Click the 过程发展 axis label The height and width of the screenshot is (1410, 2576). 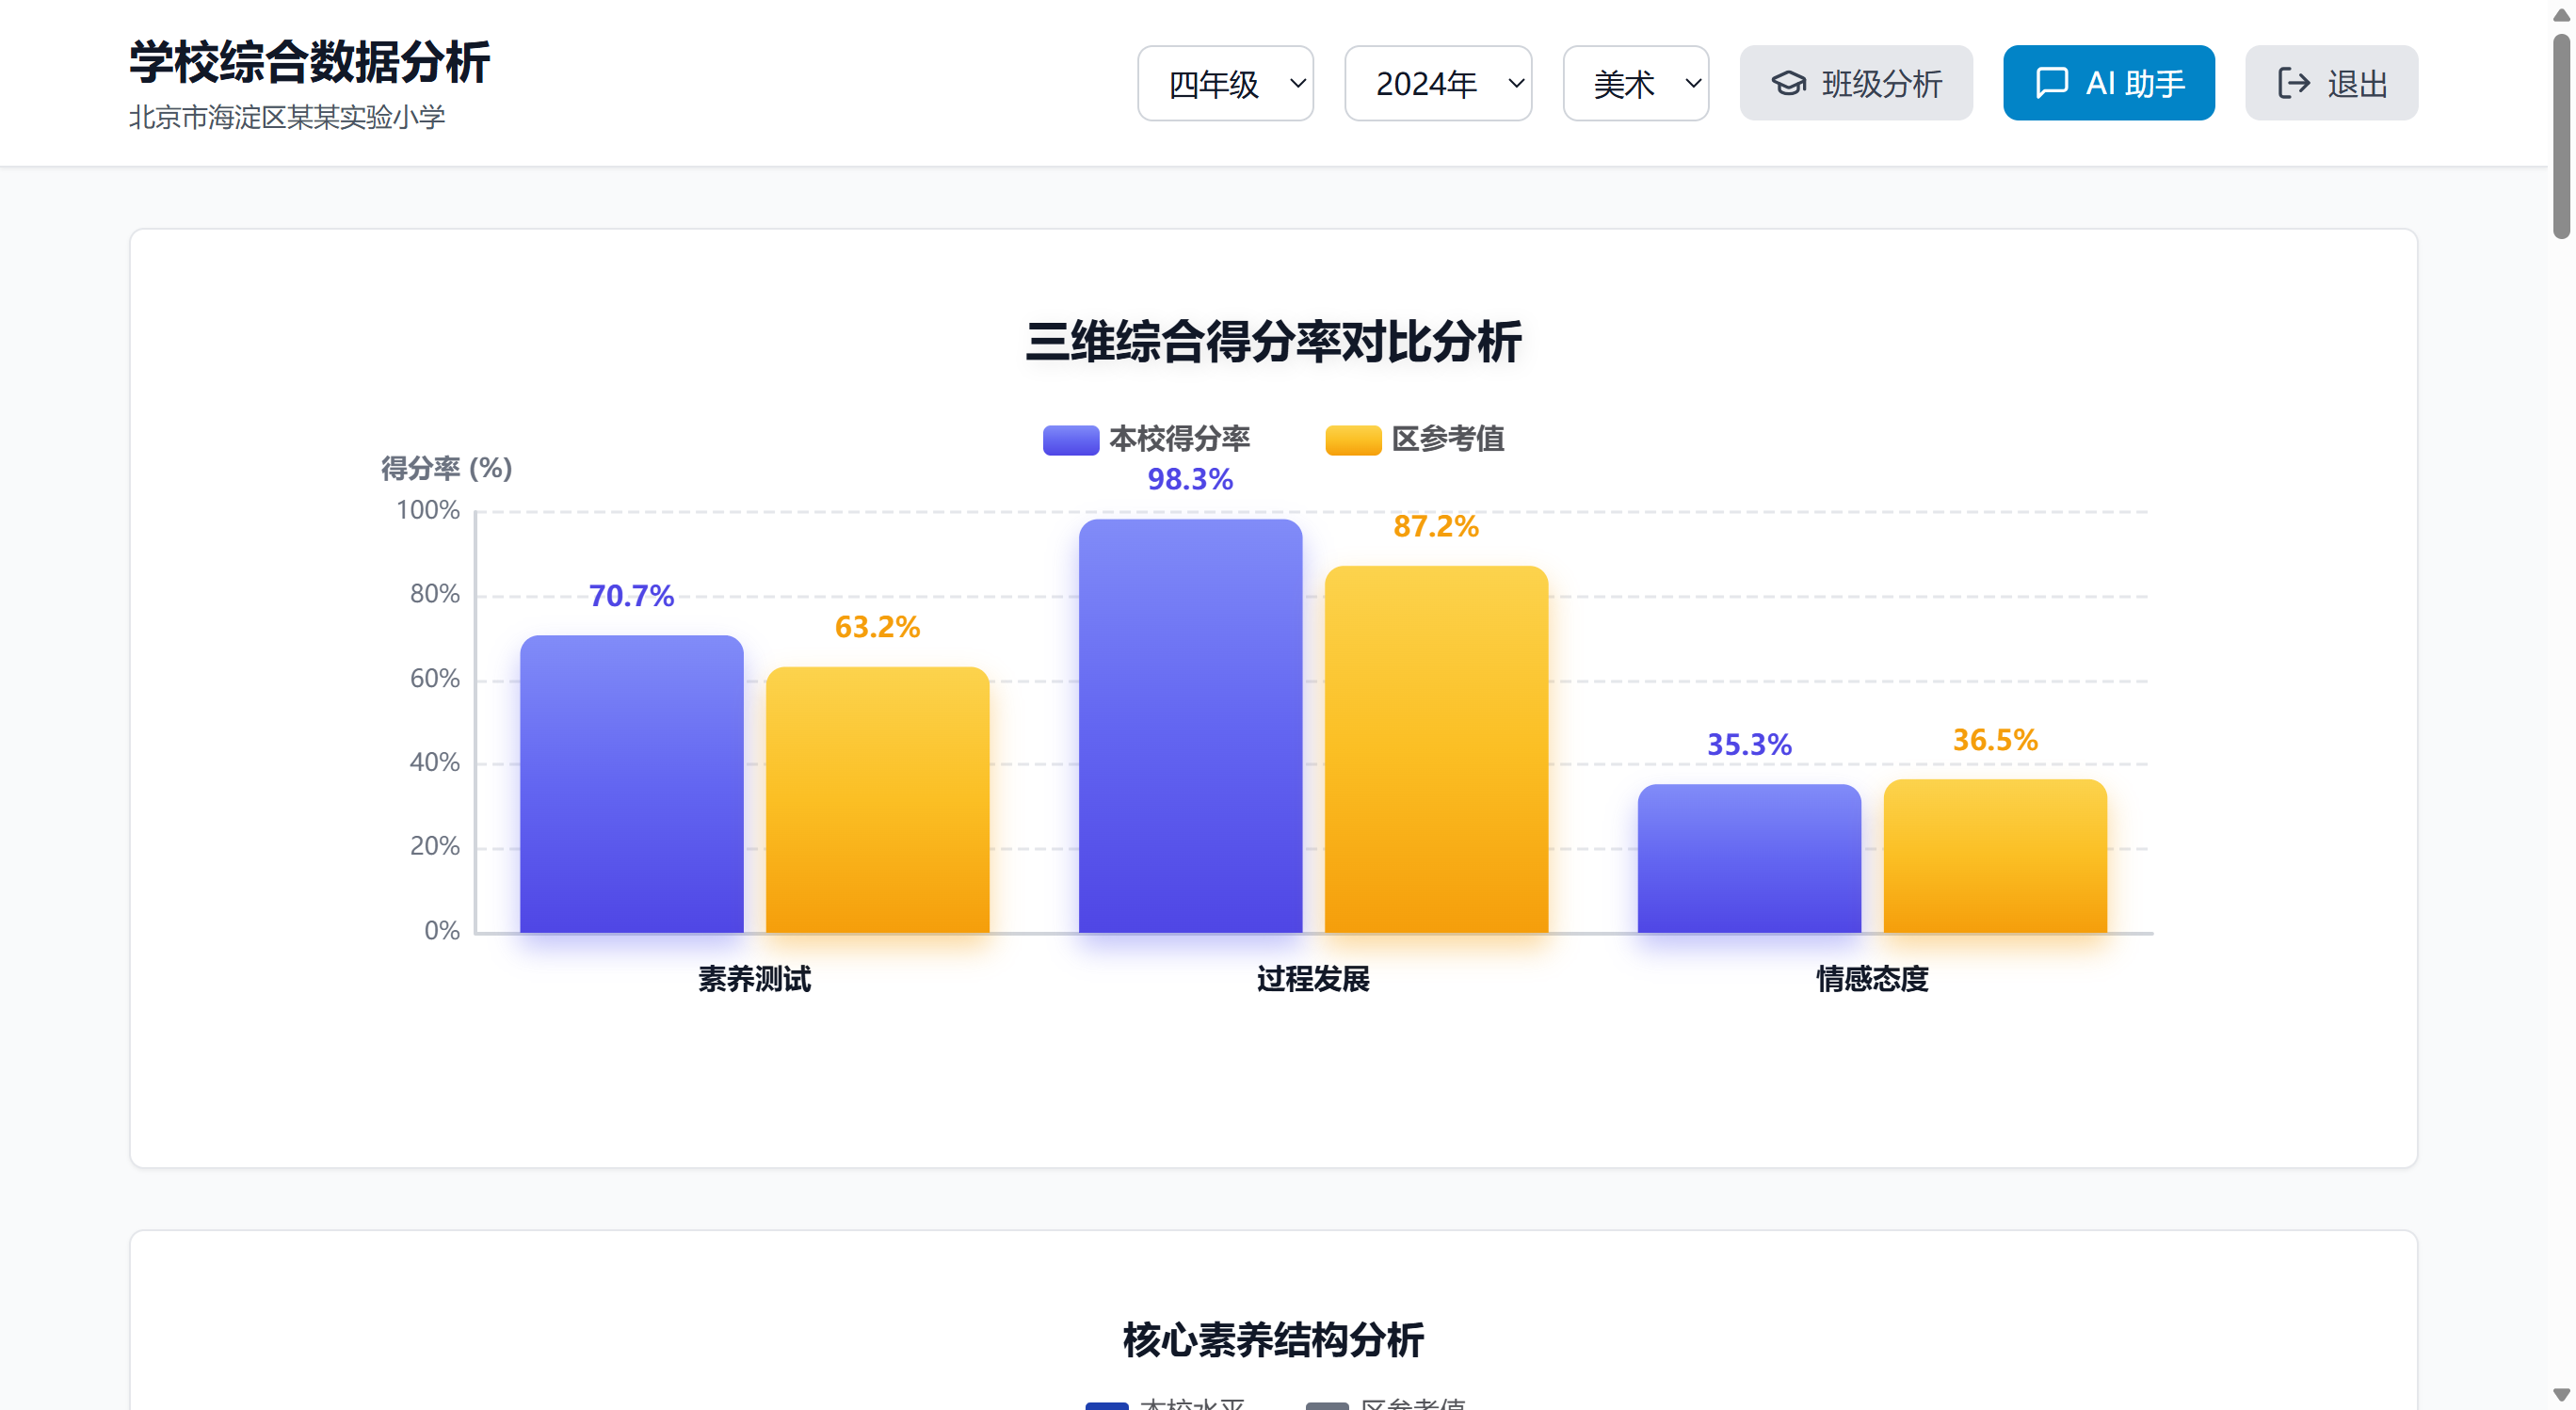point(1314,979)
